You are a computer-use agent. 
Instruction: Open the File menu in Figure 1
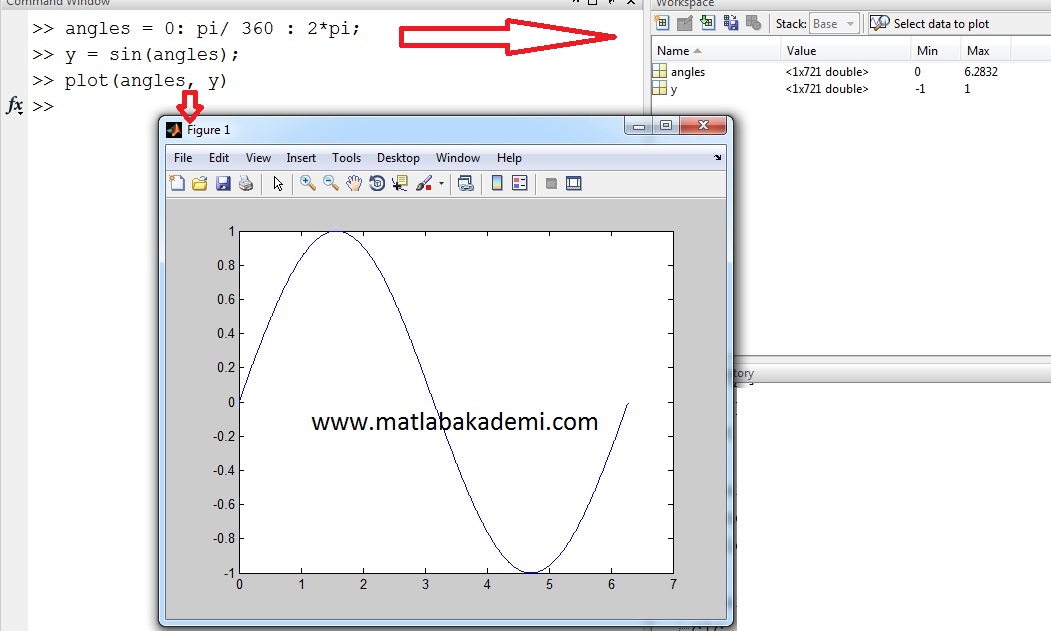coord(183,158)
